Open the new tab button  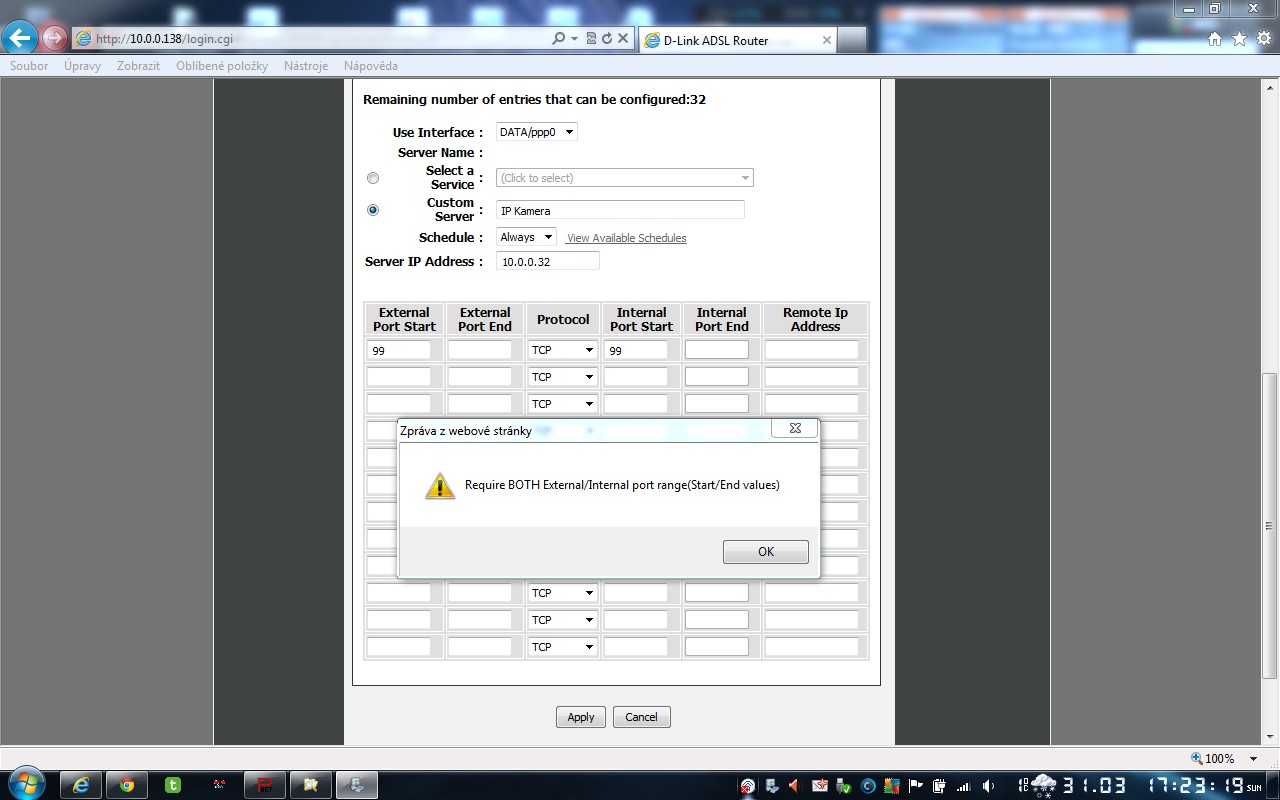tap(851, 40)
